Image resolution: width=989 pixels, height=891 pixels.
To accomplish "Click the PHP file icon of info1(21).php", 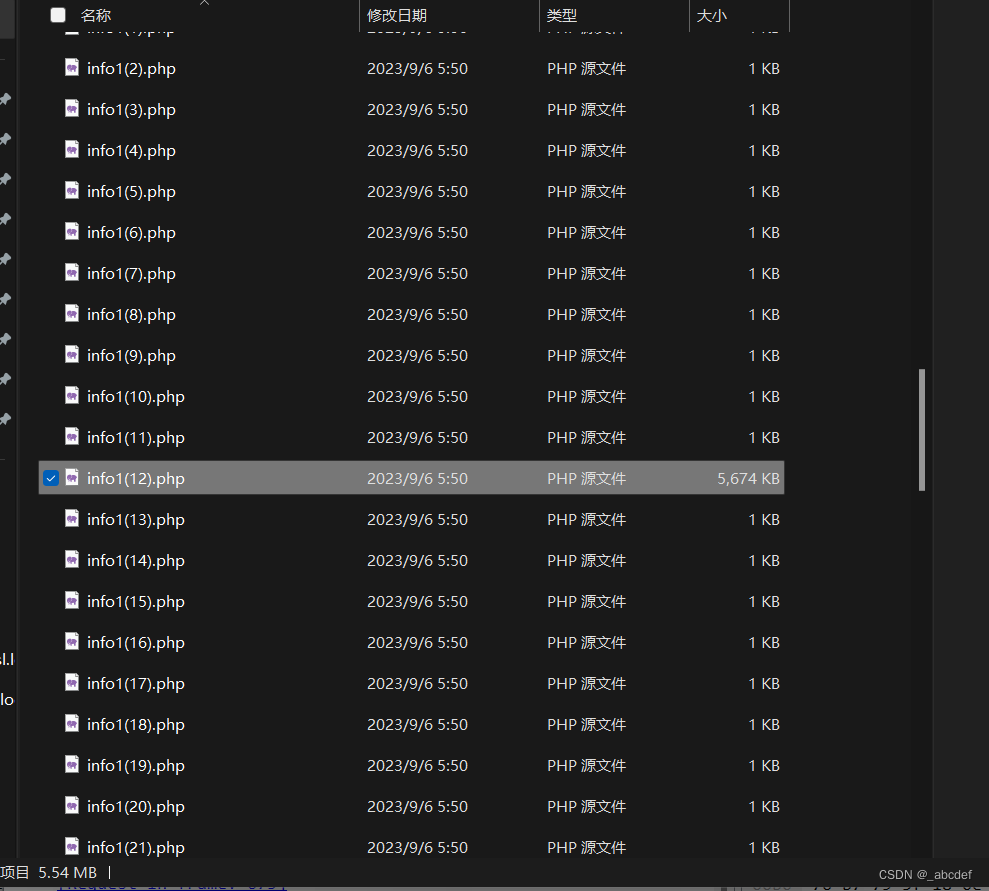I will coord(72,846).
